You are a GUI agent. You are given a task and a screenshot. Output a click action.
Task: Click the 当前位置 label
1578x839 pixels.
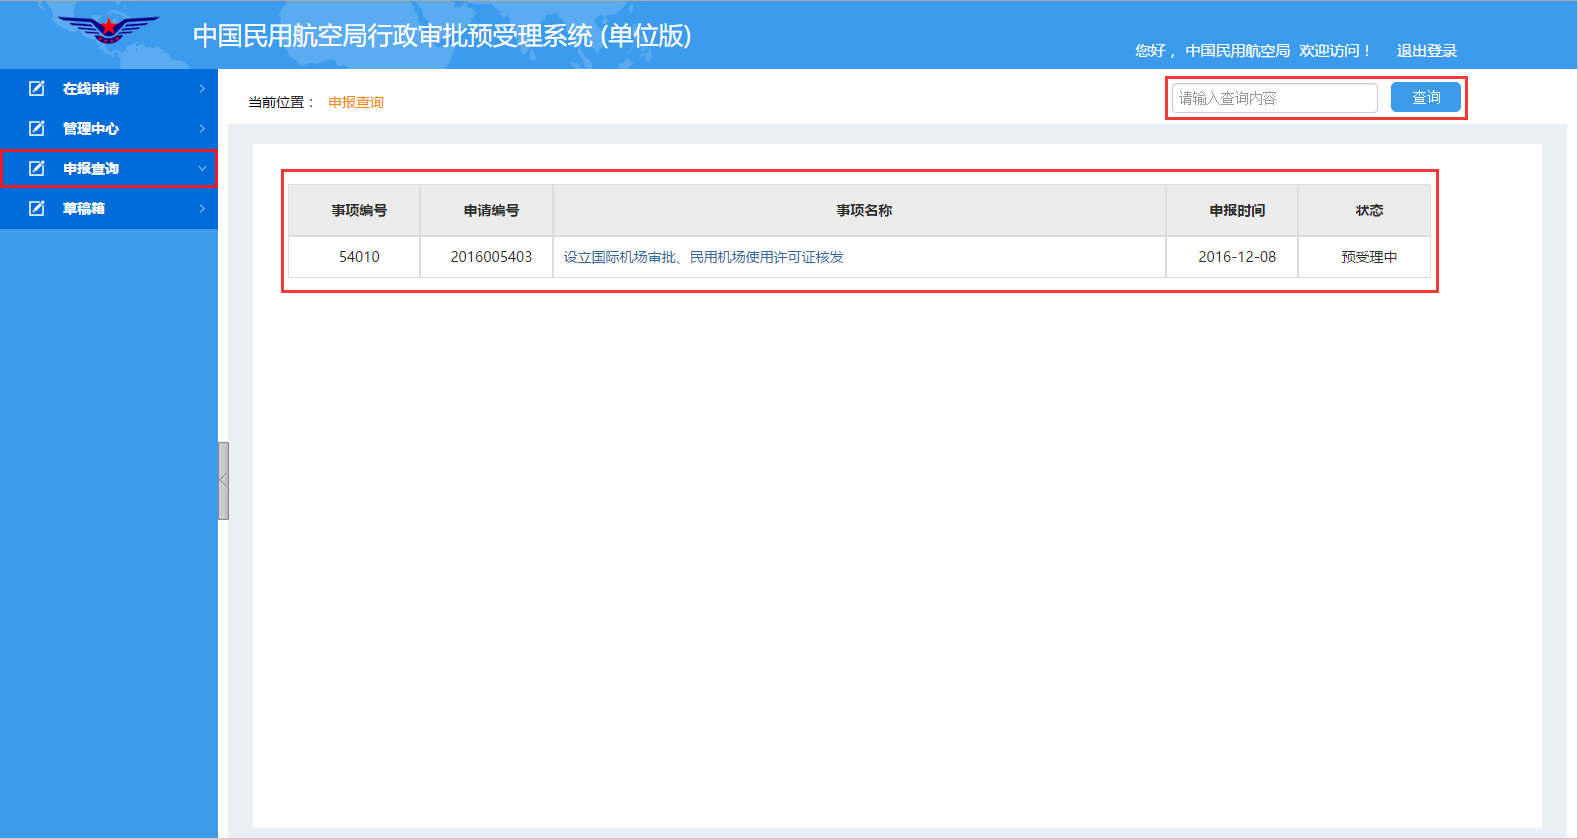[x=281, y=102]
